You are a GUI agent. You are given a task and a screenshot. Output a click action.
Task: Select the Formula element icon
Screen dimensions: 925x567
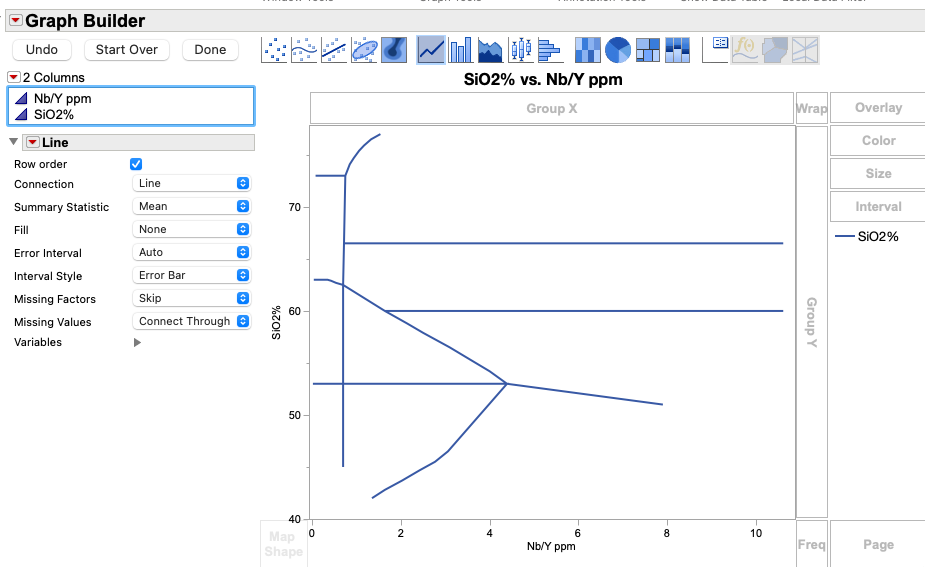point(745,50)
